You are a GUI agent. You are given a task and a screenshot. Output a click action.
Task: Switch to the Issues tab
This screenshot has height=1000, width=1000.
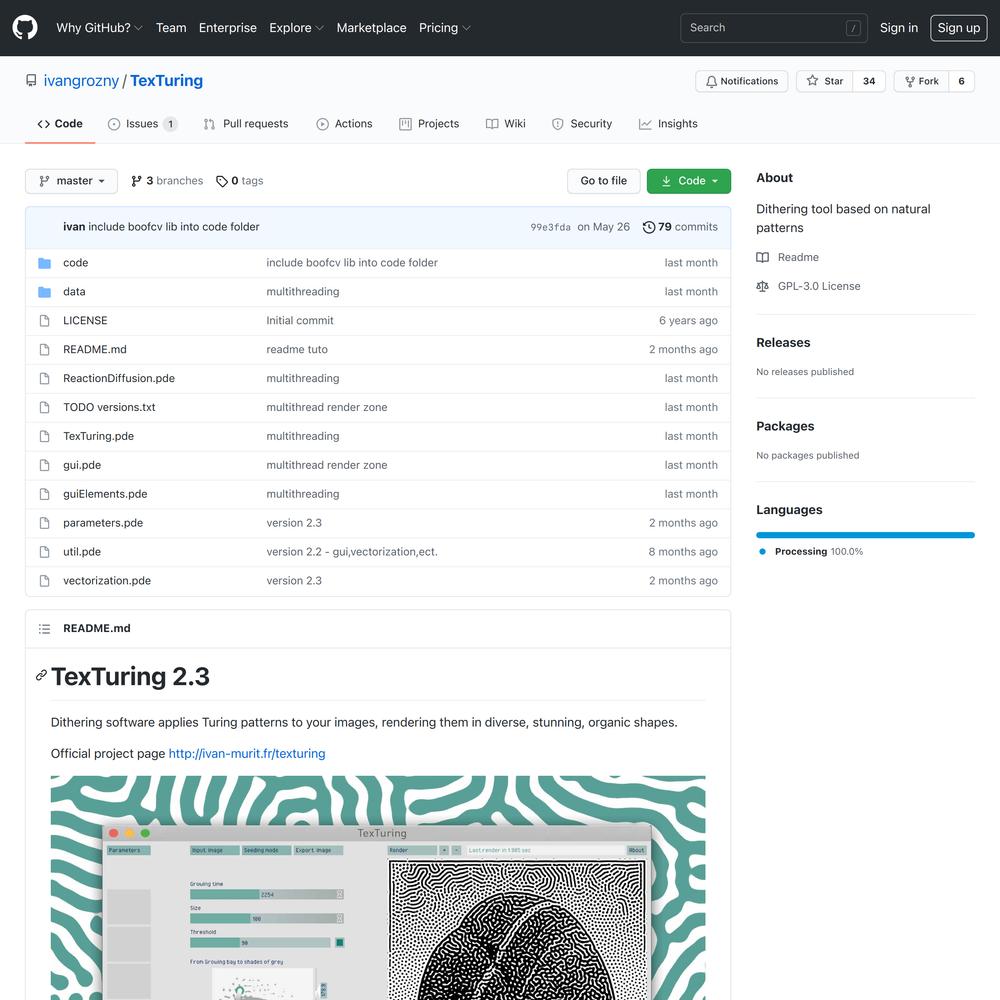point(142,124)
